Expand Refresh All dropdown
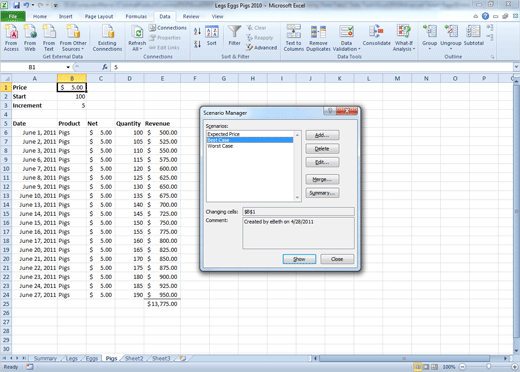Screen dimensions: 520x372 point(137,46)
